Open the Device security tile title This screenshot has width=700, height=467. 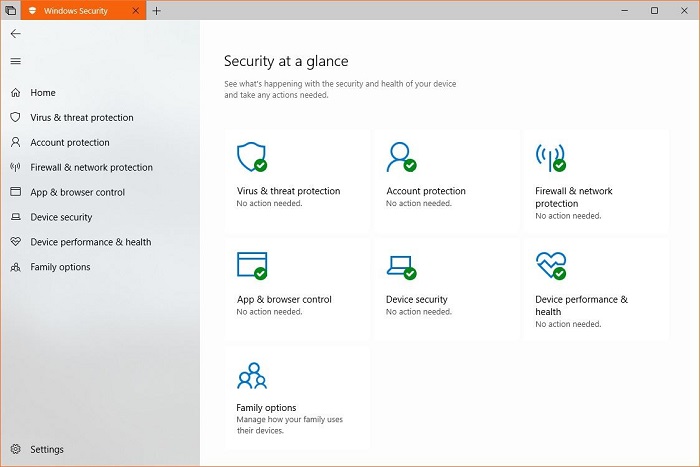click(x=417, y=300)
